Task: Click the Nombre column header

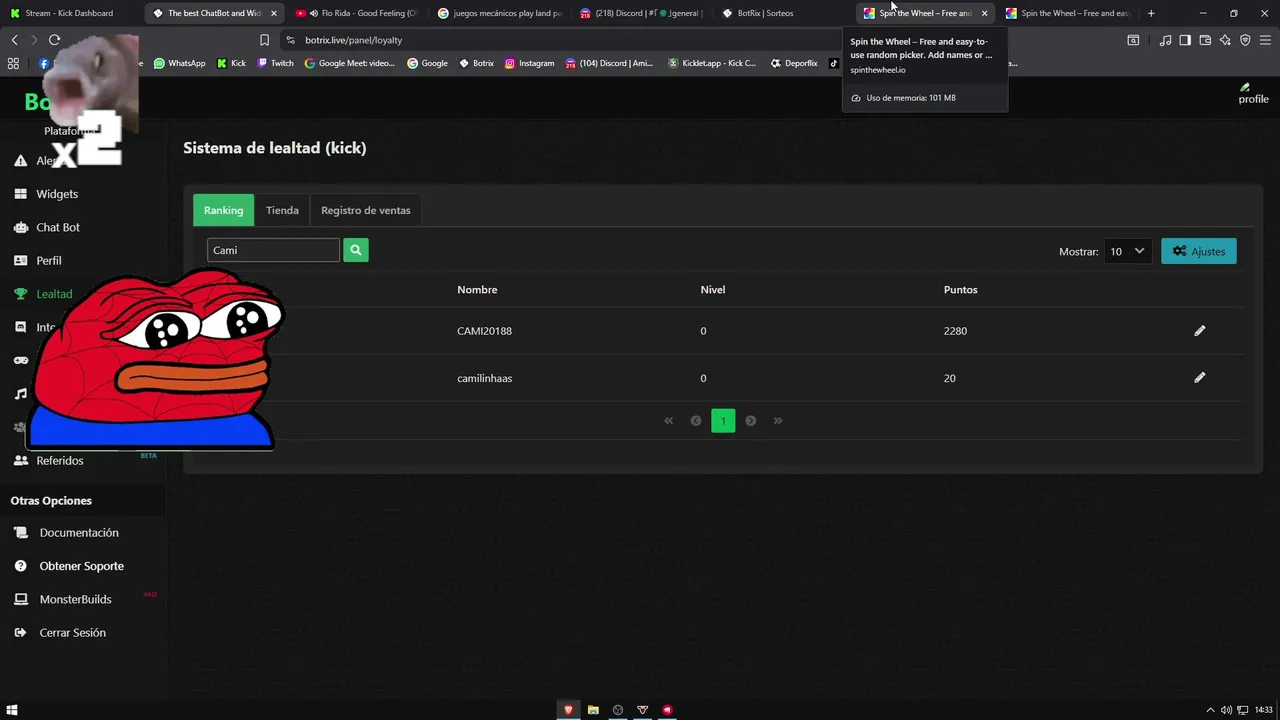Action: 477,290
